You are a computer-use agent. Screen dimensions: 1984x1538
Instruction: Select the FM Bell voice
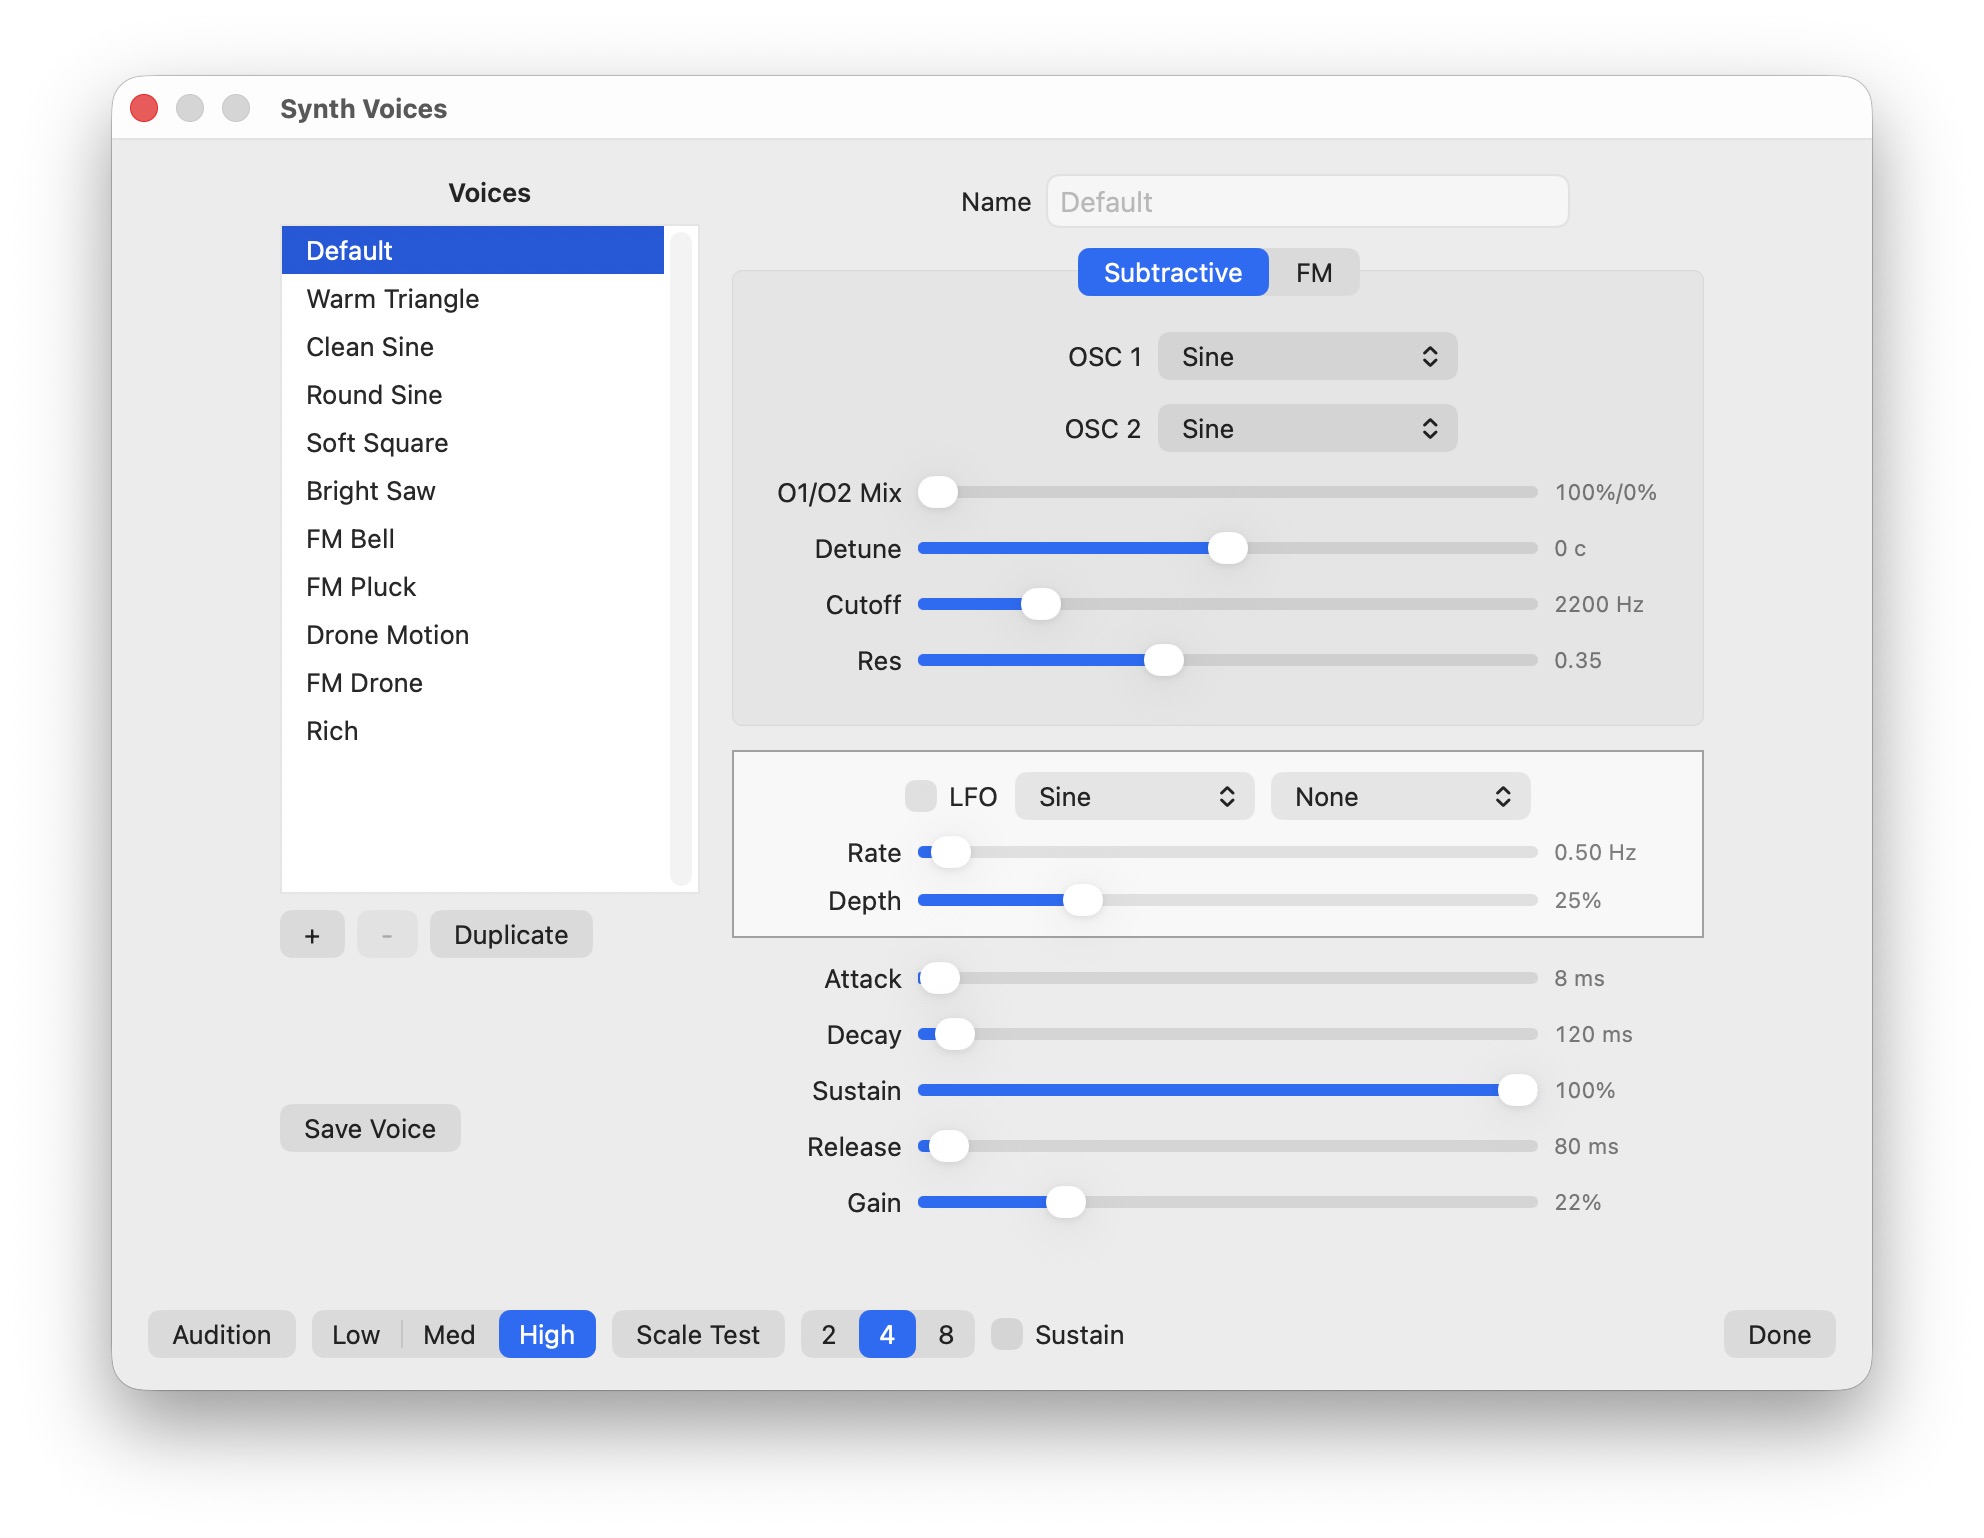[x=473, y=538]
